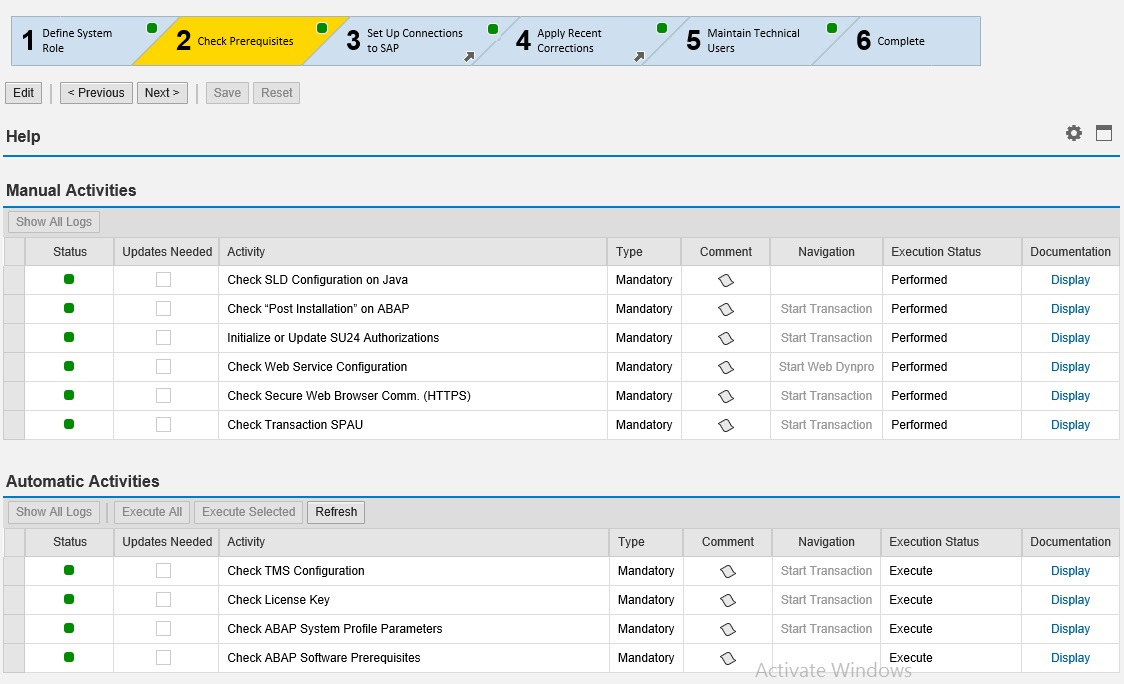The width and height of the screenshot is (1124, 684).
Task: Open comment icon for Check ABAP System Profile Parameters
Action: [x=728, y=629]
